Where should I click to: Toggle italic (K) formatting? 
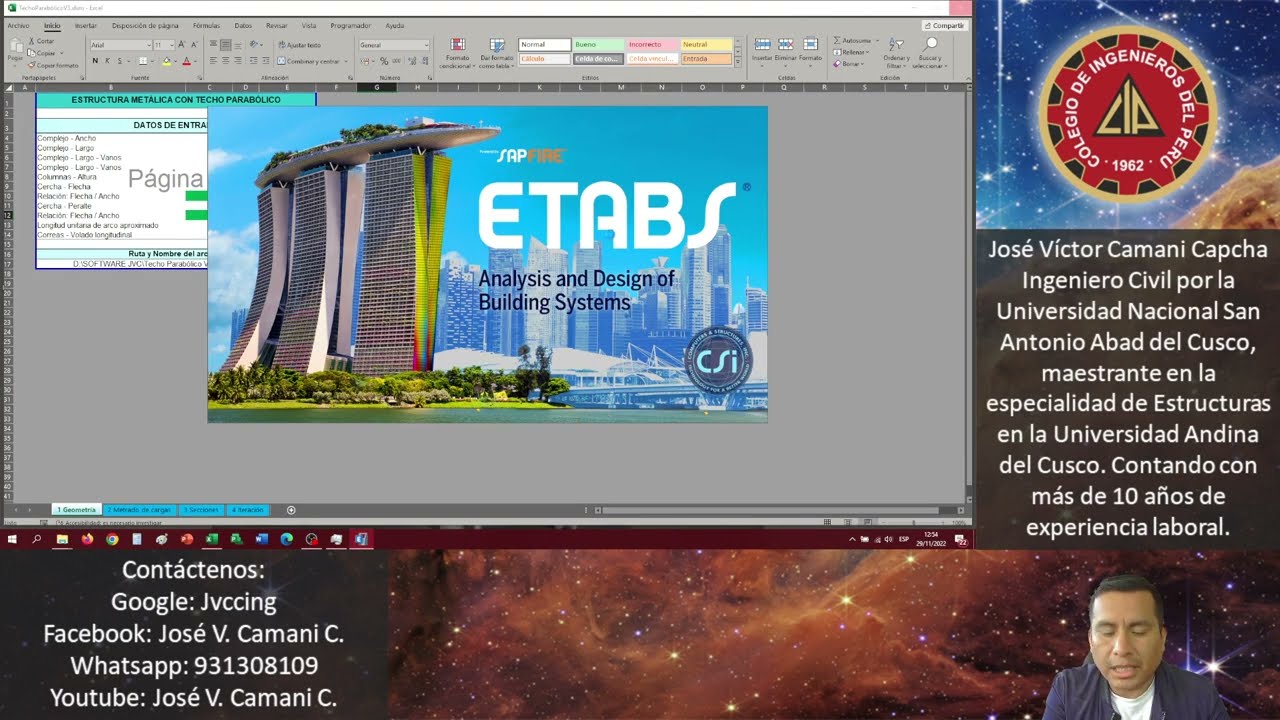[x=108, y=61]
